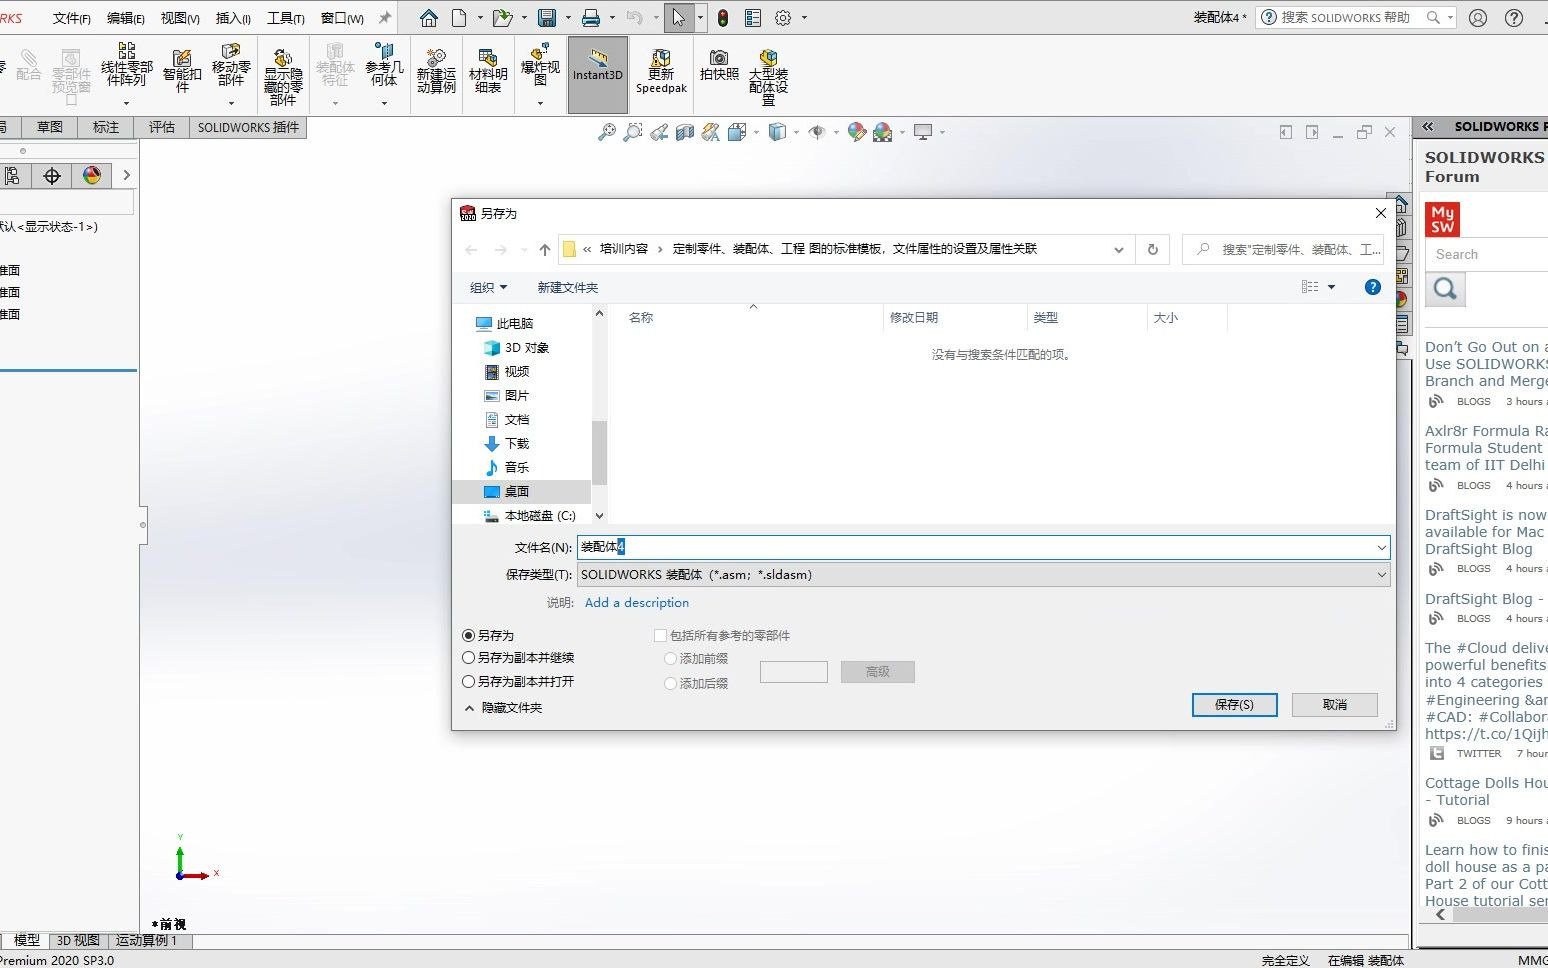Viewport: 1548px width, 968px height.
Task: Click the Add a description link
Action: pos(637,603)
